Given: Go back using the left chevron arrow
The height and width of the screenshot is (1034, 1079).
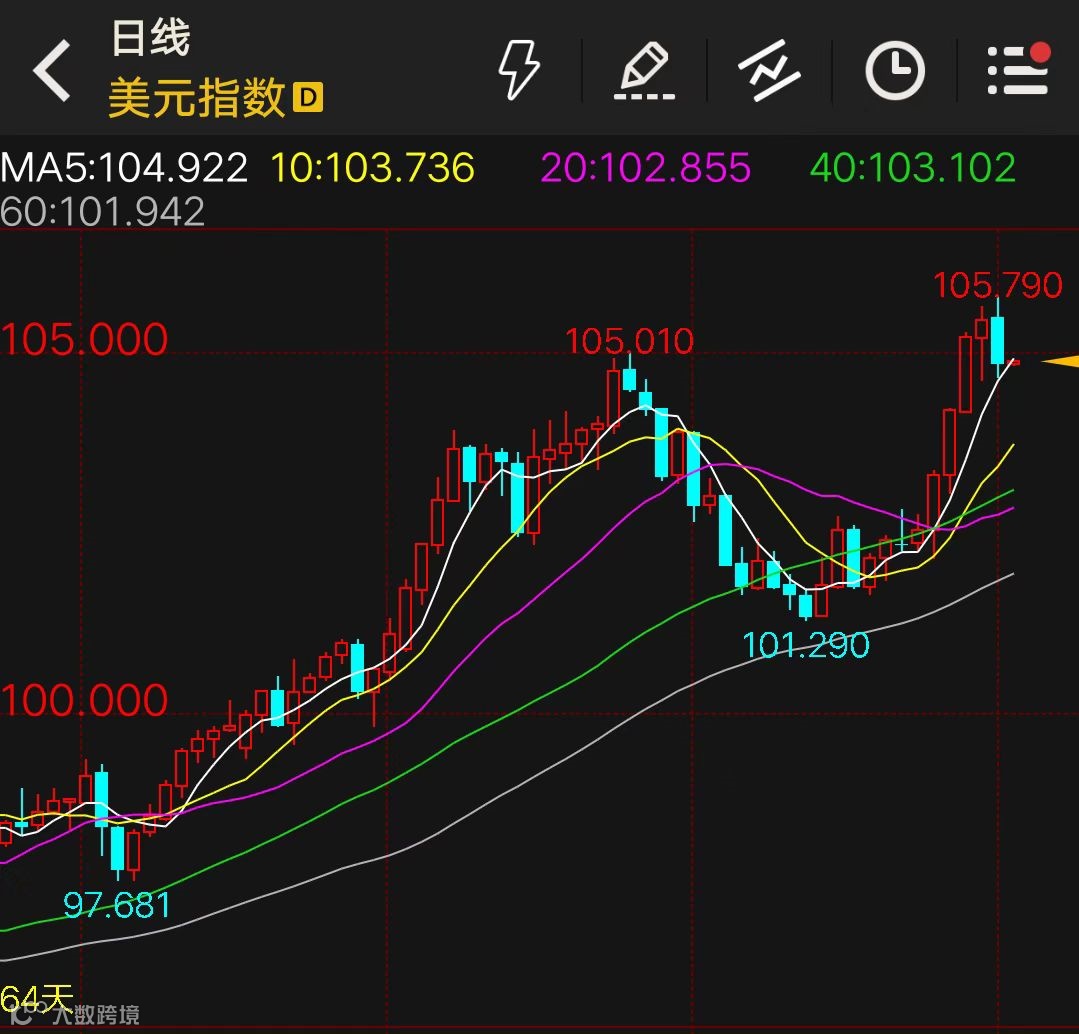Looking at the screenshot, I should (52, 70).
